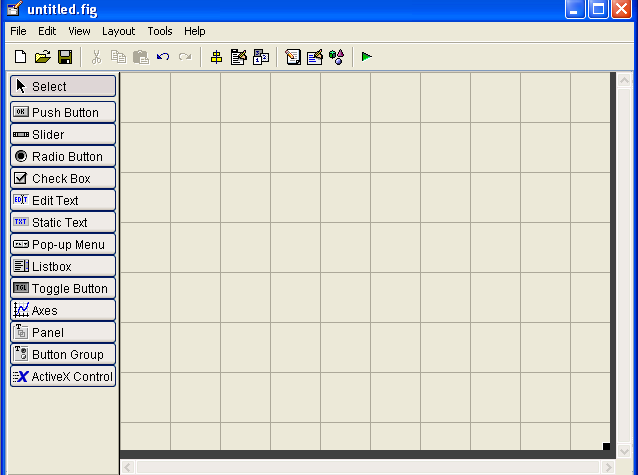This screenshot has width=638, height=475.
Task: Click the vertical scrollbar down arrow
Action: click(624, 451)
